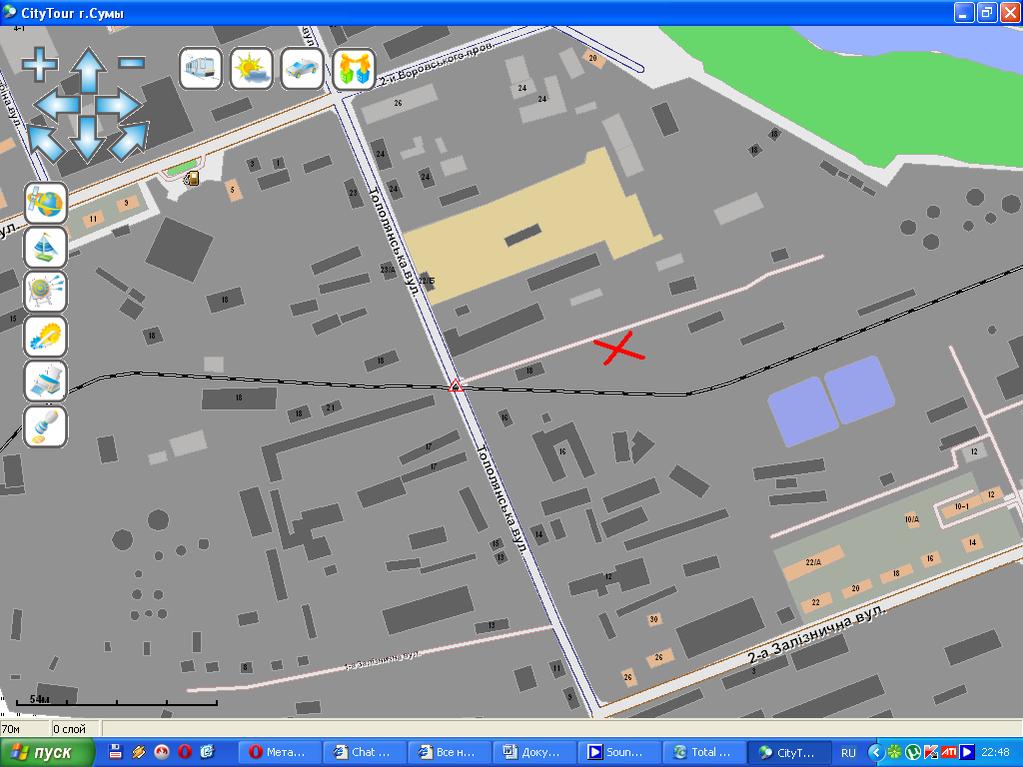The height and width of the screenshot is (767, 1023).
Task: Pan the map up with arrow
Action: (88, 69)
